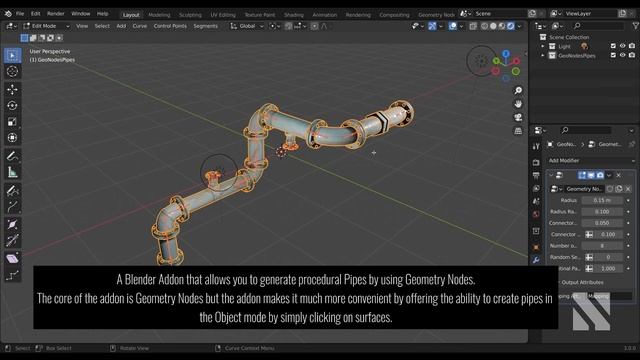Viewport: 640px width, 360px height.
Task: Switch to Rendered viewport shading
Action: click(x=511, y=26)
